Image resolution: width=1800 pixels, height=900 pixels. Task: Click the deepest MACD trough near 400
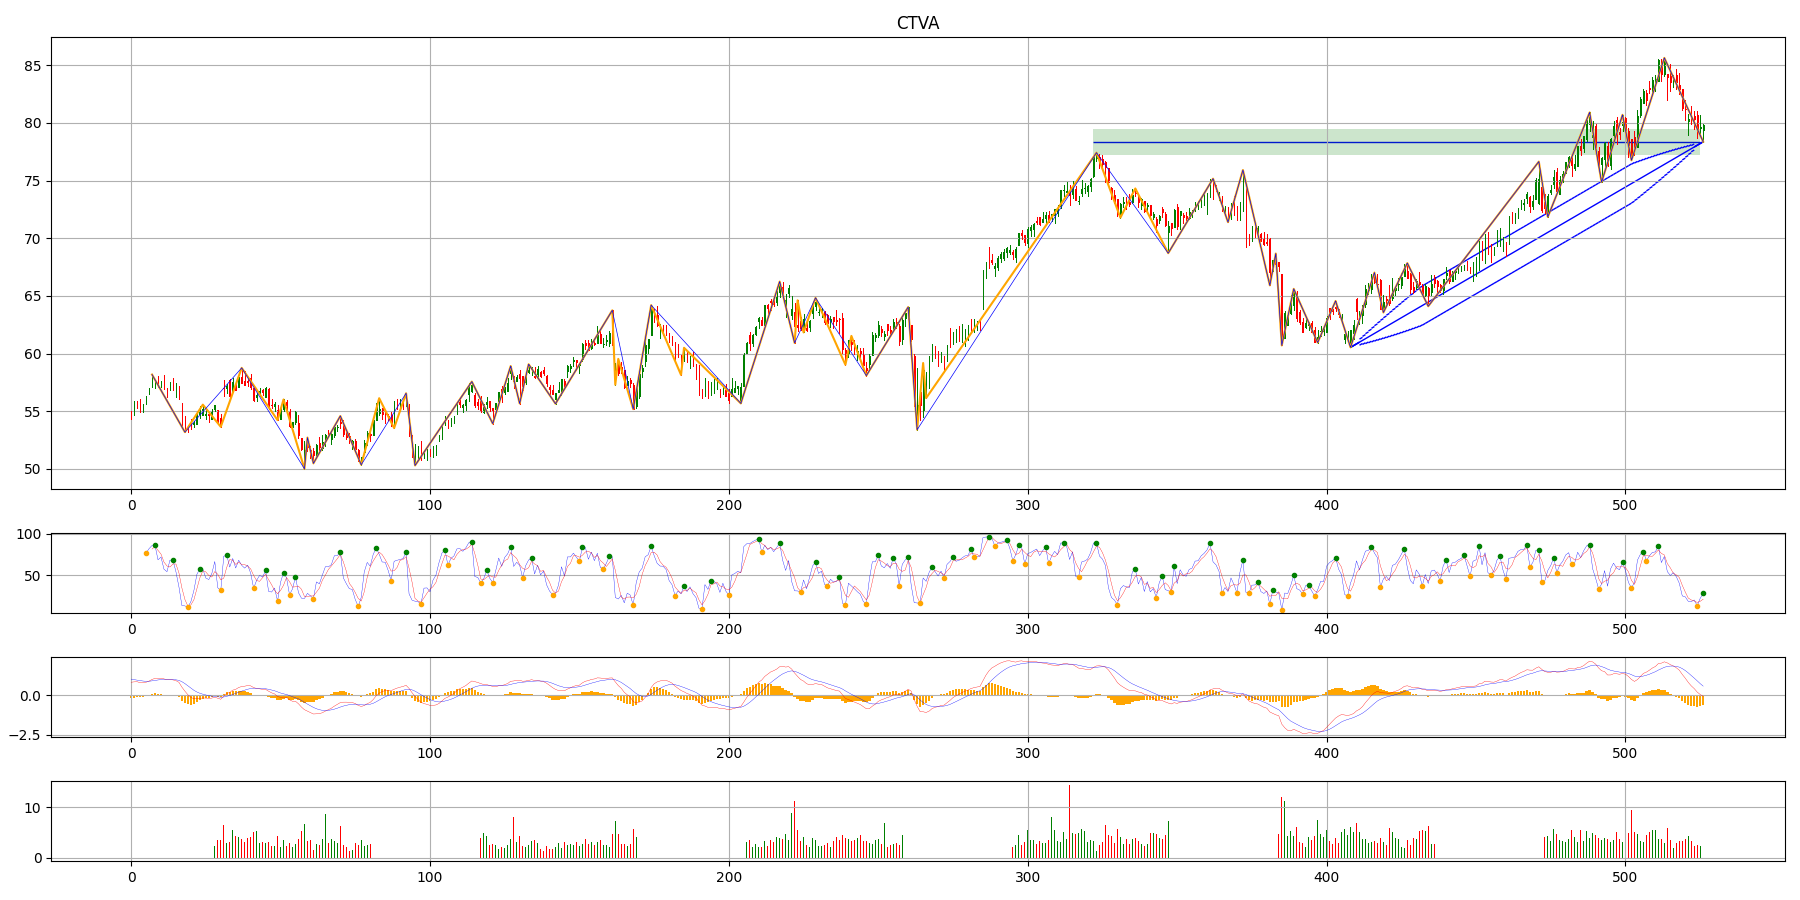[1322, 731]
